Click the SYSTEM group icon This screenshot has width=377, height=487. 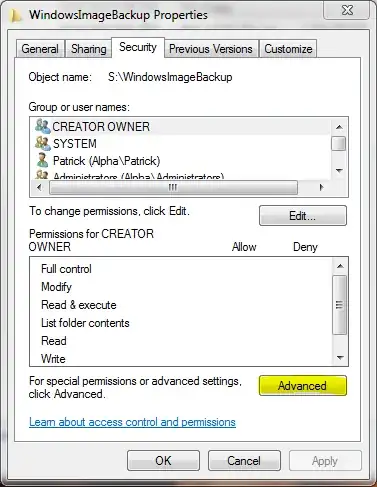43,143
